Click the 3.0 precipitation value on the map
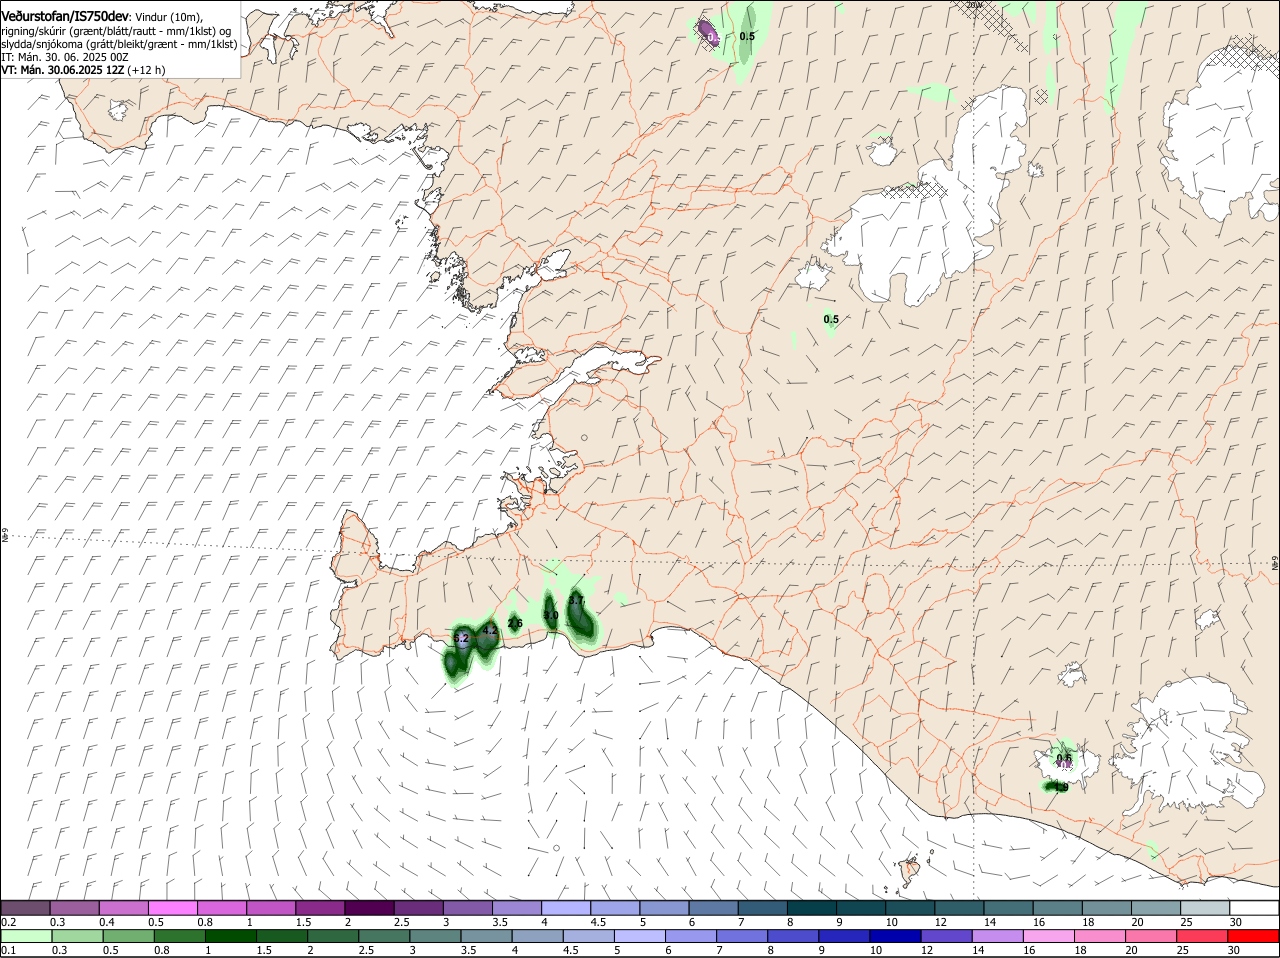 tap(550, 616)
